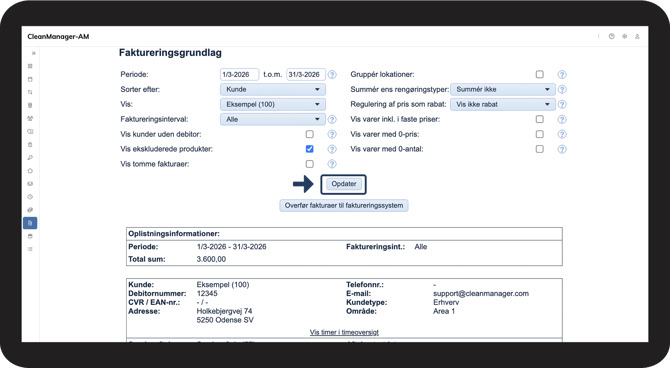Viewport: 670px width, 368px height.
Task: Click the Total sum value 3.600,00
Action: (x=211, y=259)
